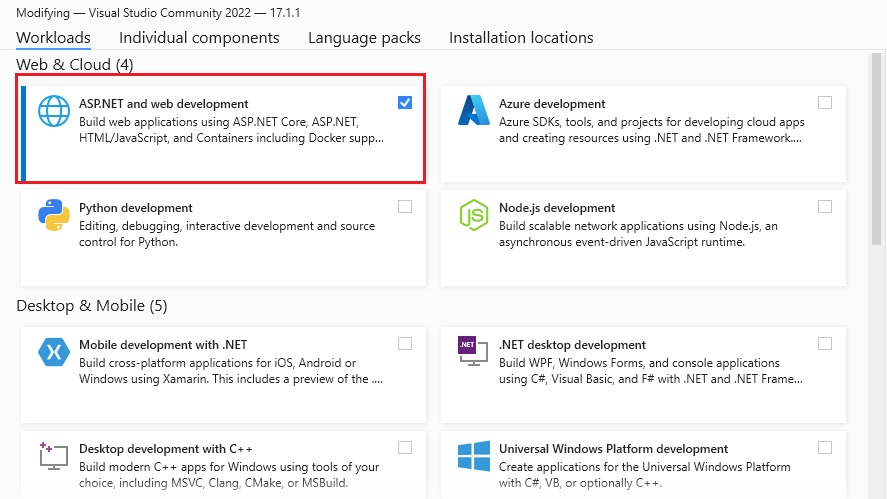This screenshot has width=887, height=499.
Task: Click the 'Build WPF, Windows Forms' description text
Action: (x=651, y=371)
